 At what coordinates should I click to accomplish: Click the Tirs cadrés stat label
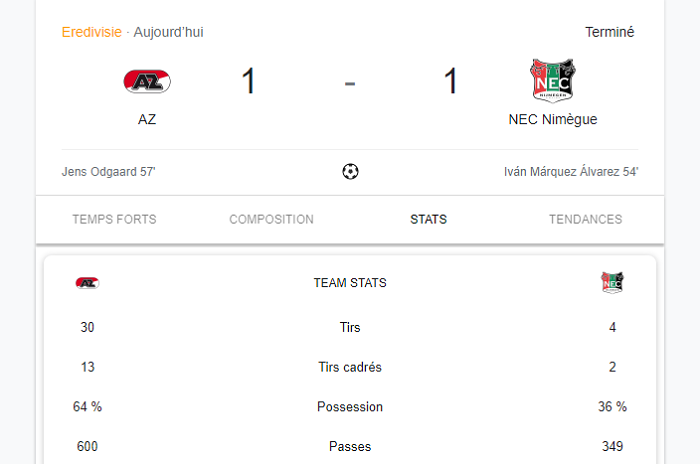(x=350, y=367)
